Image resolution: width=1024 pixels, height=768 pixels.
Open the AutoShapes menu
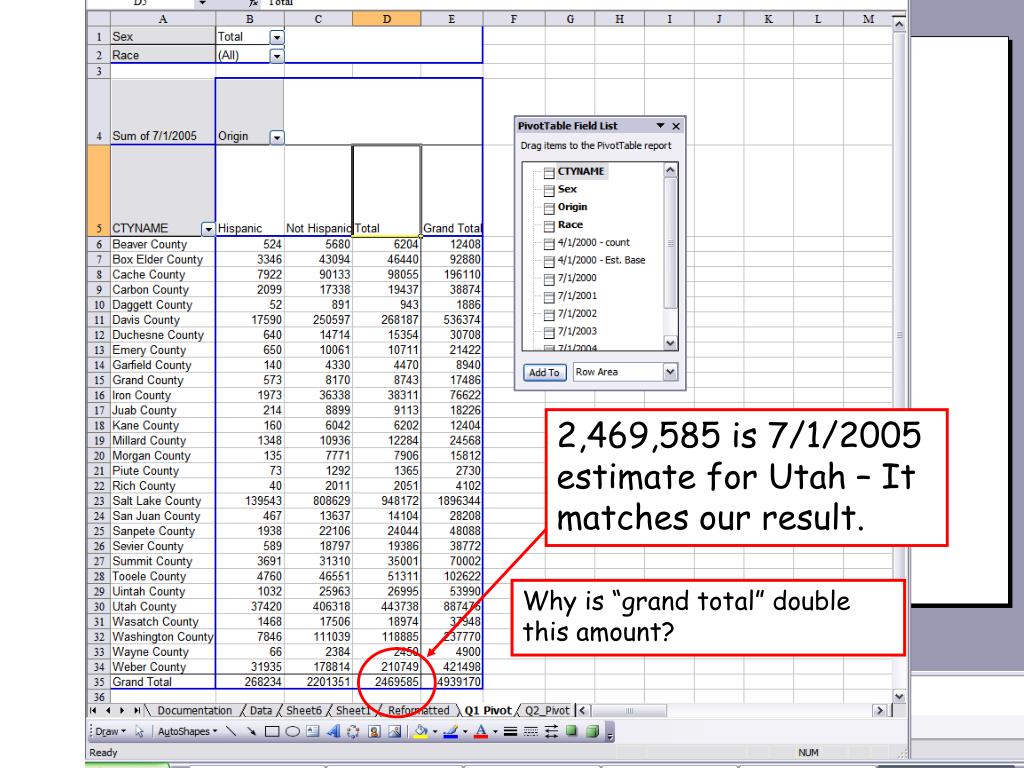tap(187, 731)
